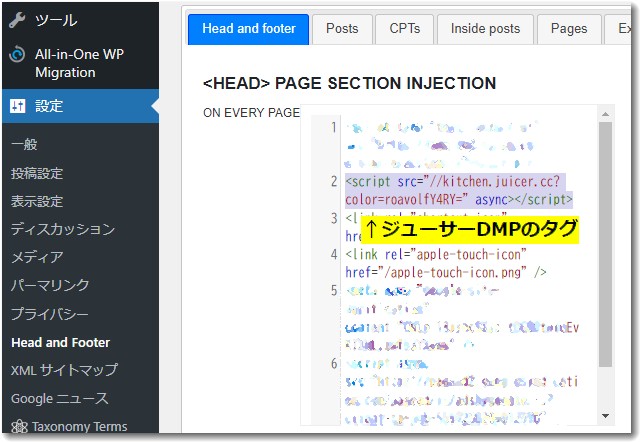The width and height of the screenshot is (640, 442).
Task: Open プライバシー settings
Action: coord(50,314)
